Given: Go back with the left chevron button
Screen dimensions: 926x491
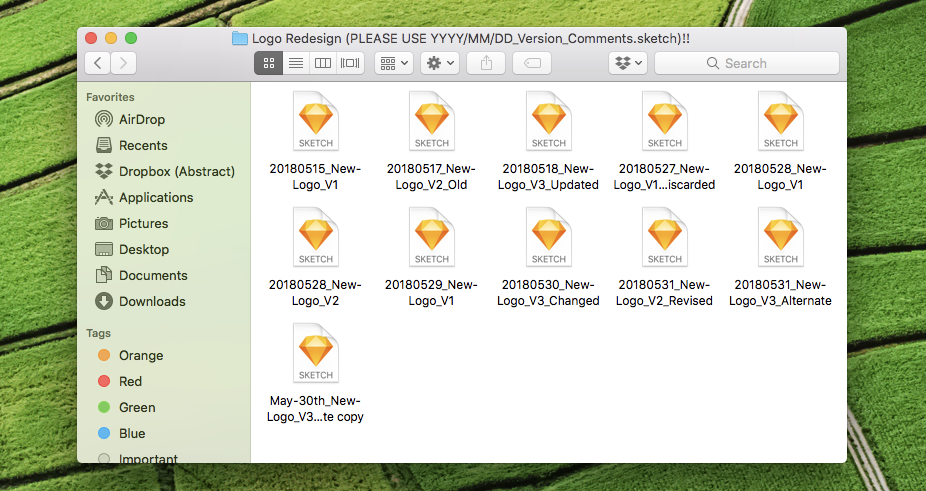Looking at the screenshot, I should pos(97,63).
